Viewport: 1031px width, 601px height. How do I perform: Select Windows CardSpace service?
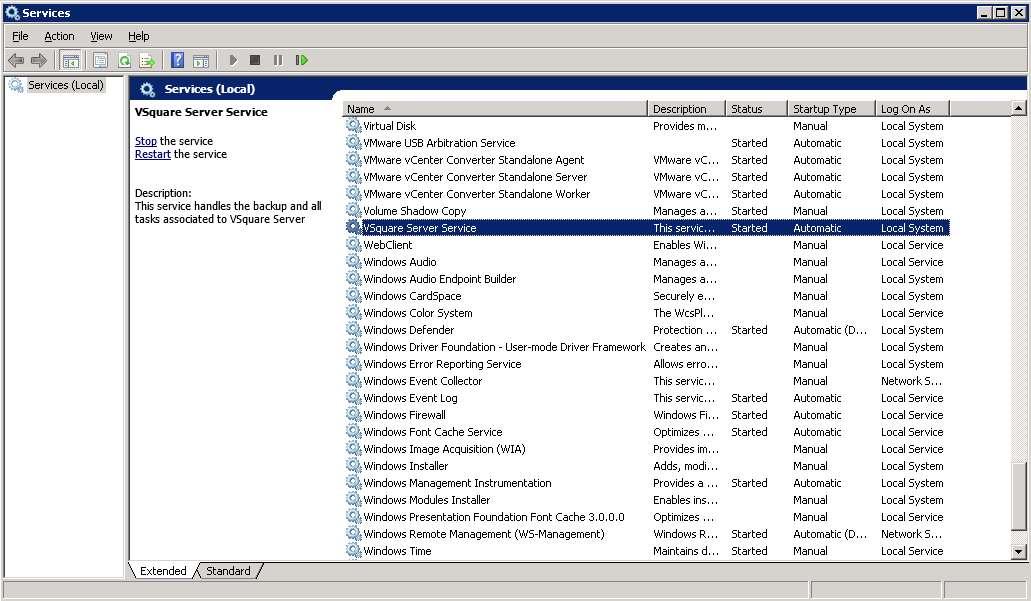pyautogui.click(x=647, y=296)
